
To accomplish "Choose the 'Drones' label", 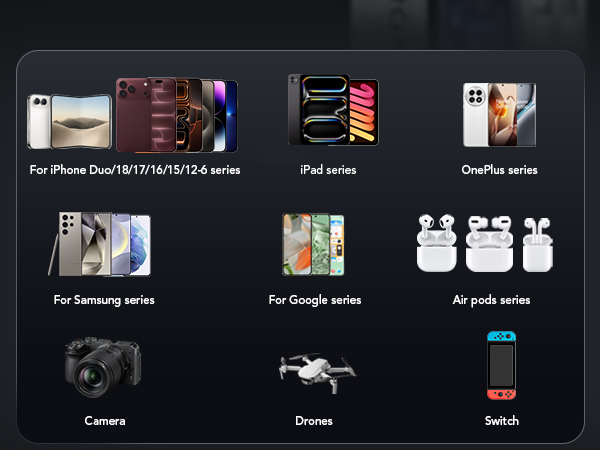I will point(314,421).
